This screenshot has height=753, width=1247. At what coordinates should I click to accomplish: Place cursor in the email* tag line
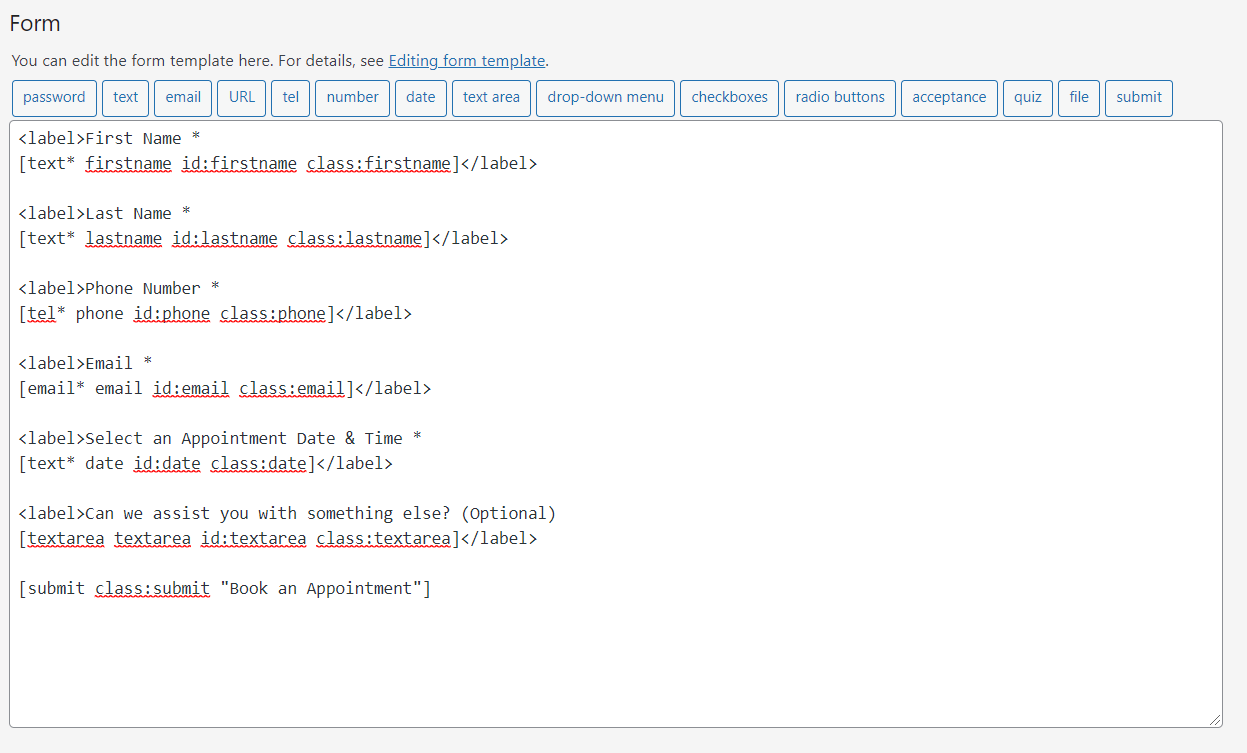pos(225,388)
